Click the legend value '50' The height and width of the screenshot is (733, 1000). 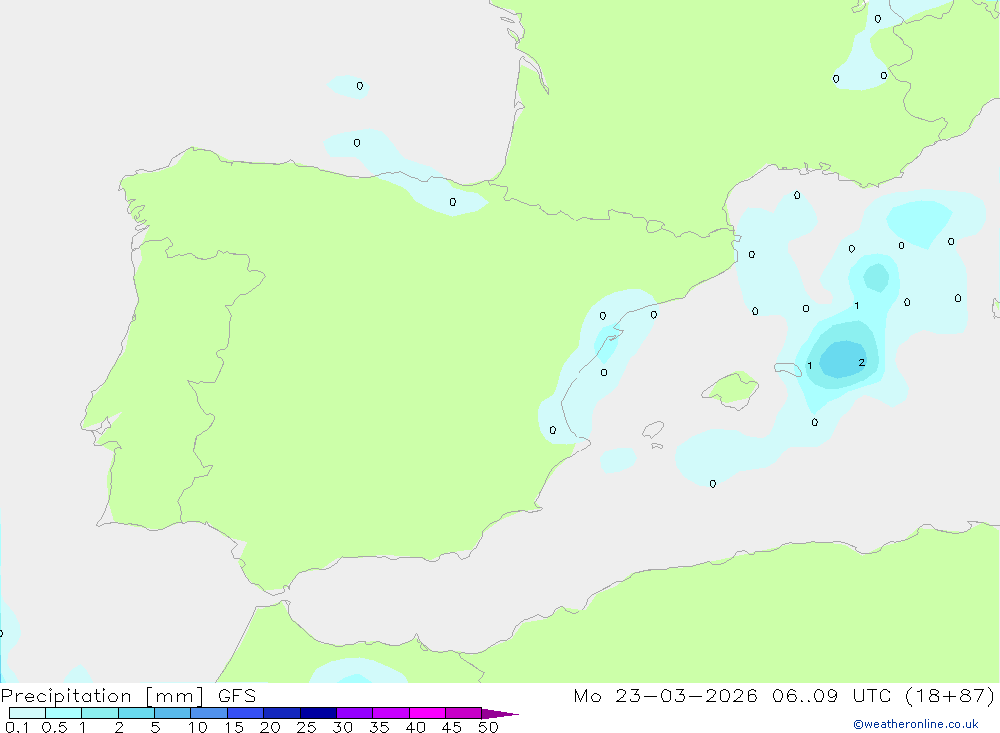(488, 727)
